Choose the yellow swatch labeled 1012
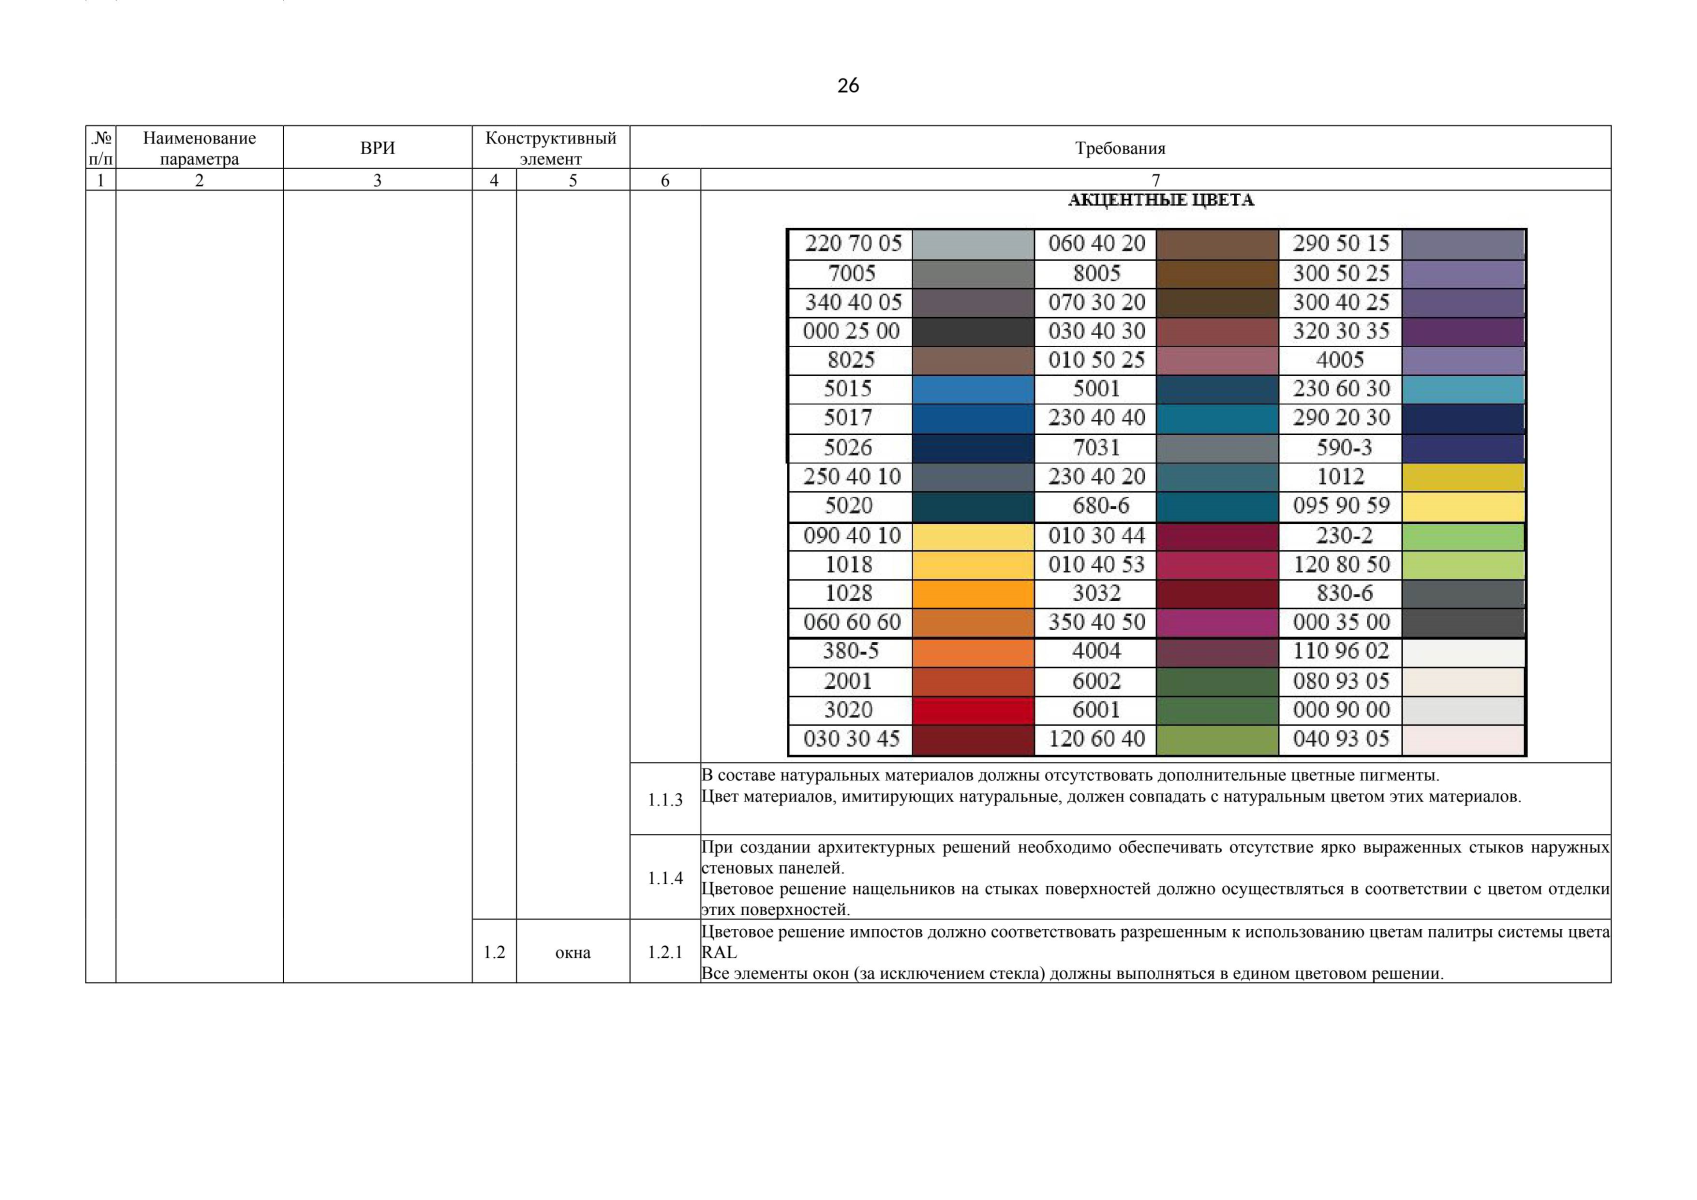 click(x=1463, y=477)
